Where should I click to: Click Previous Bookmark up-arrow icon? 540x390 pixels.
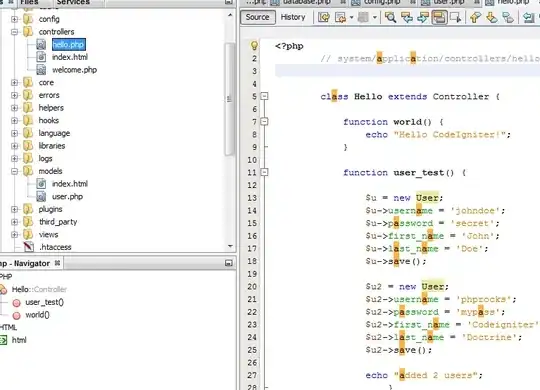point(476,17)
